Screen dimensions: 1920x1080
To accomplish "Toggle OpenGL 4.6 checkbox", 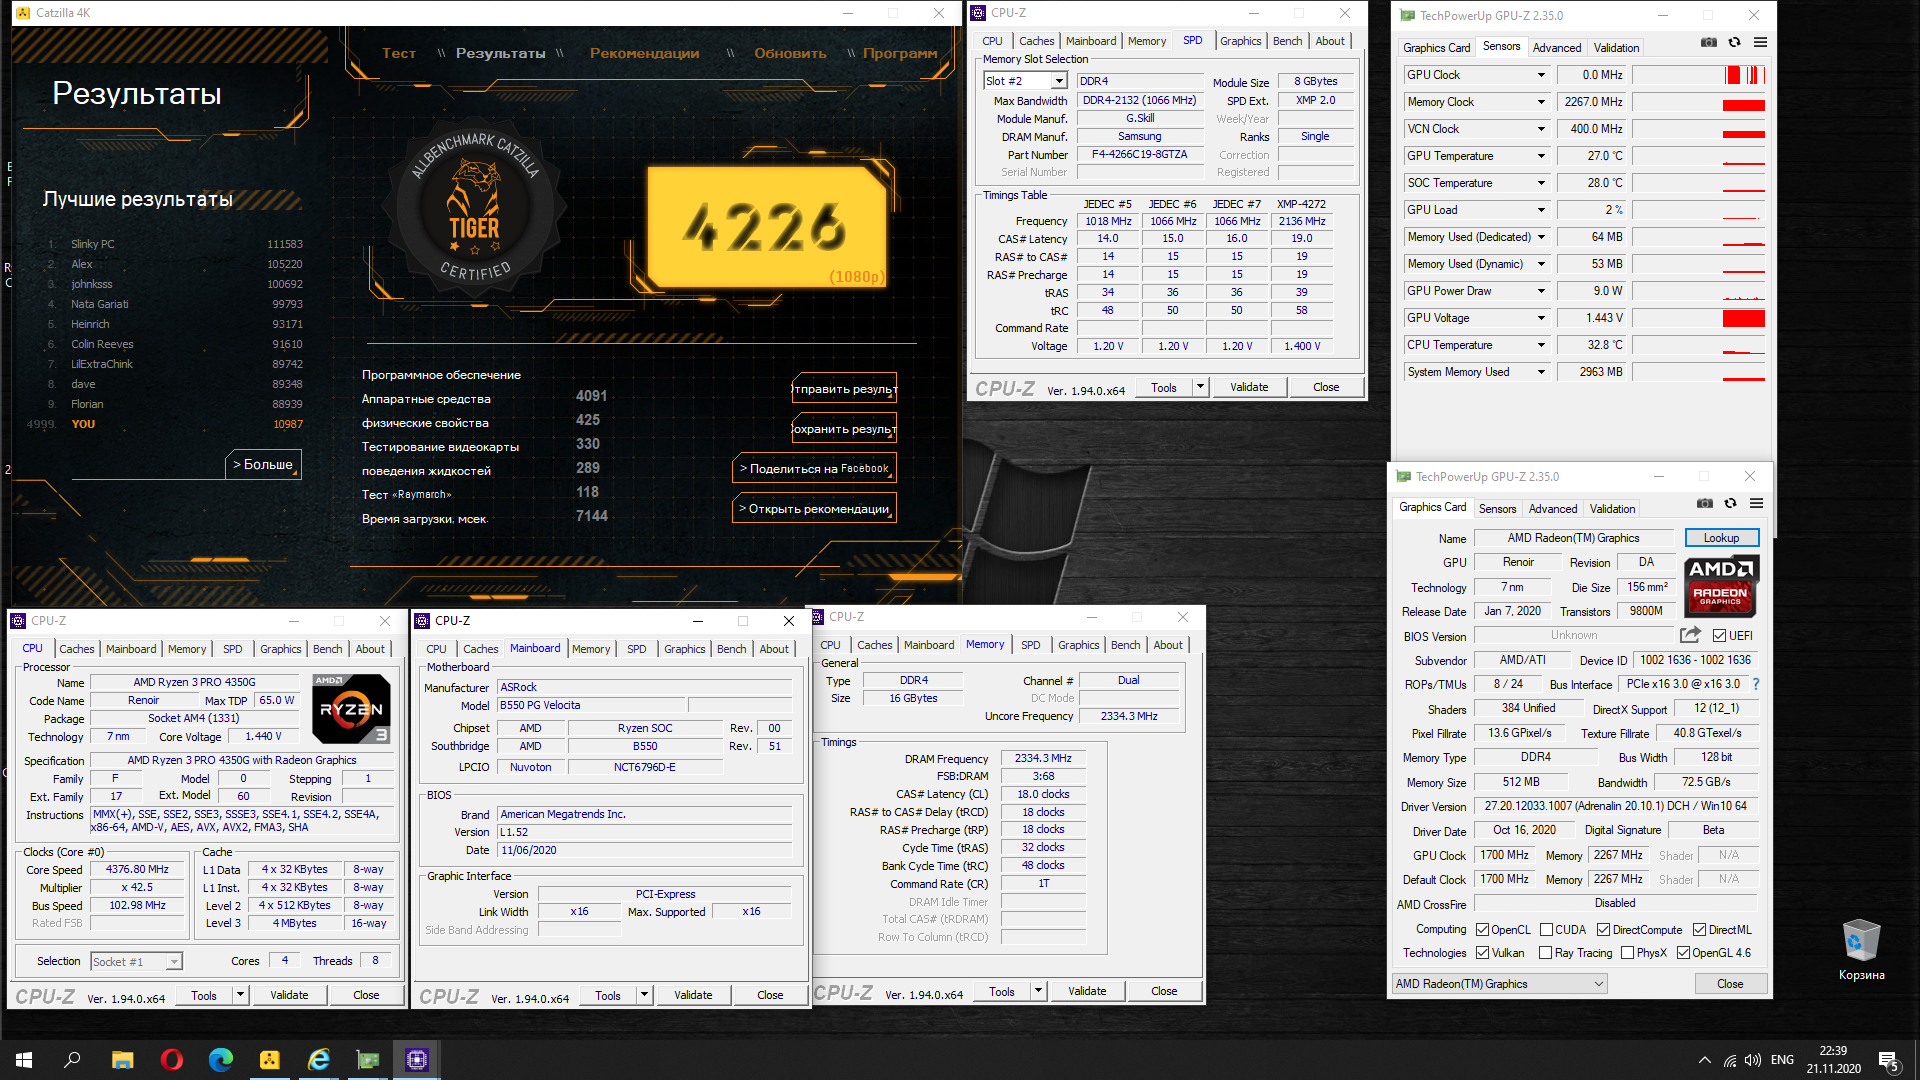I will pyautogui.click(x=1684, y=953).
